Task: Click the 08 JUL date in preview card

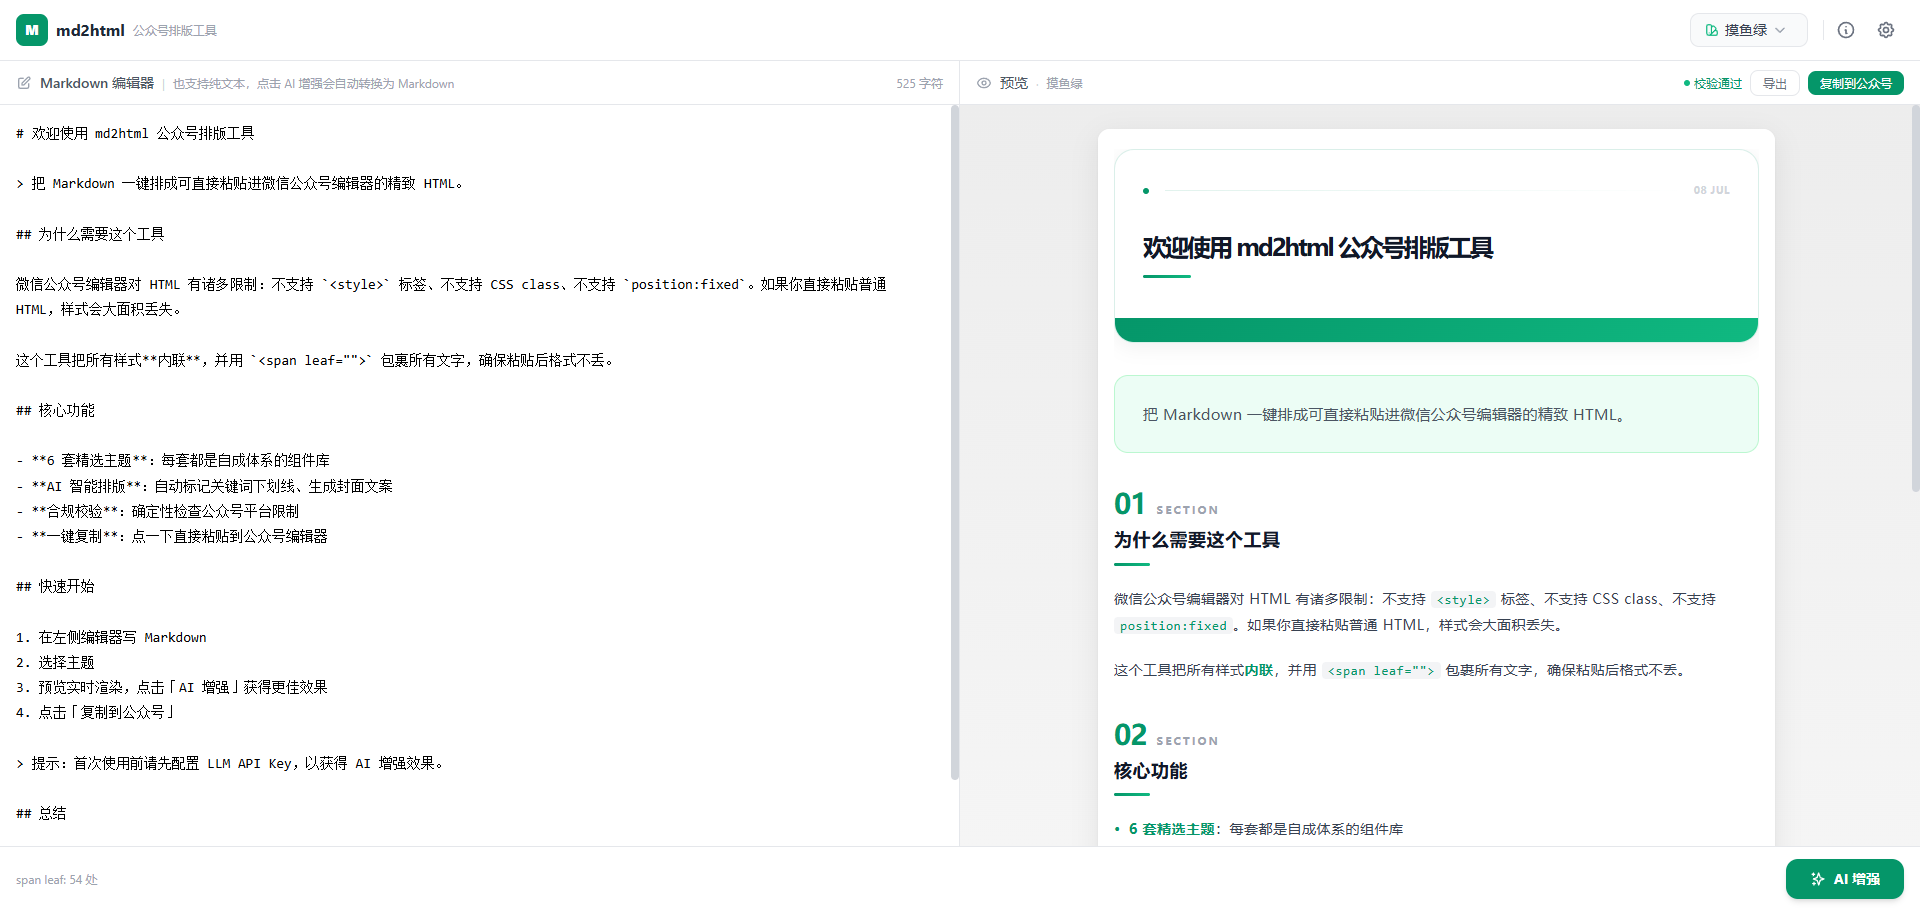Action: (1711, 190)
